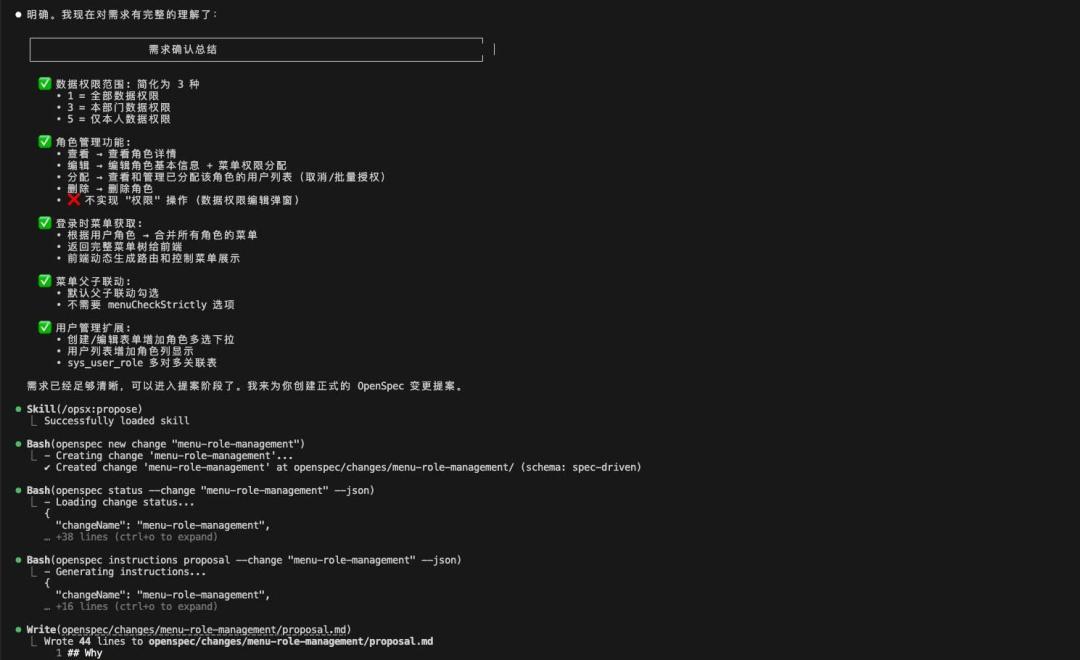Click the line "创建/编辑表单增加角色多选下拉"
The image size is (1080, 660).
tap(151, 340)
